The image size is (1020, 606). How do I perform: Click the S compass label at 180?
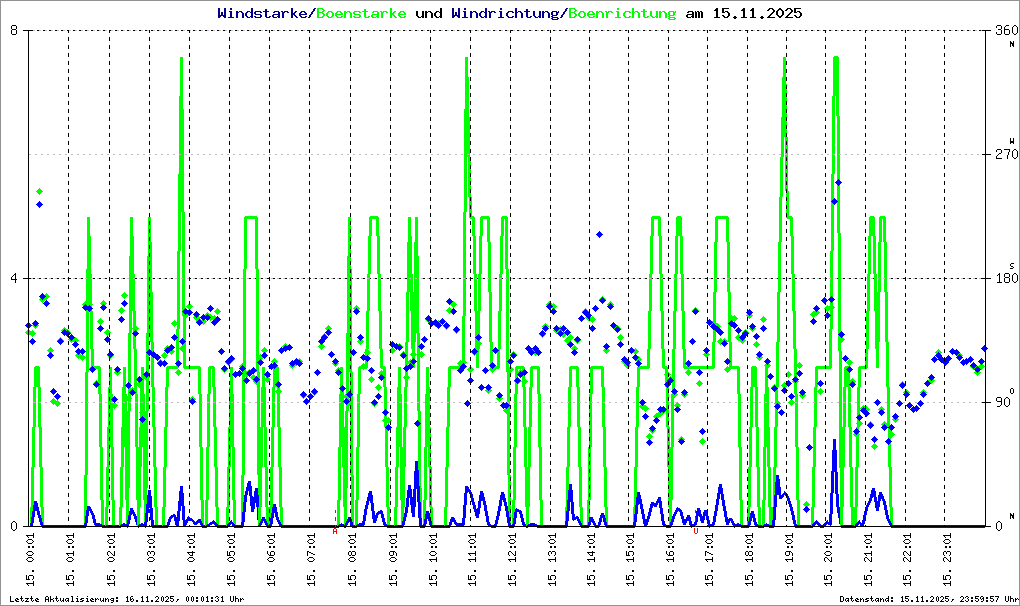point(1012,265)
